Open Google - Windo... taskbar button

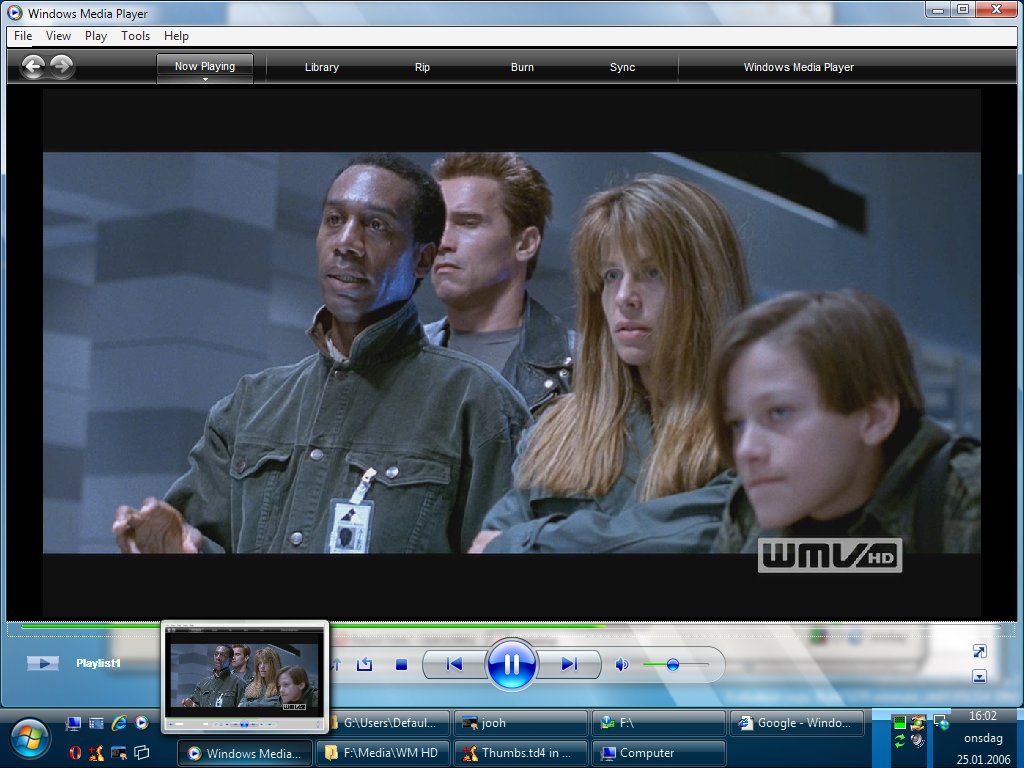(x=797, y=723)
